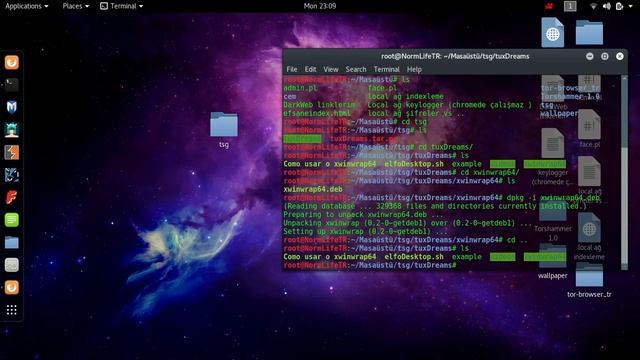Click red 'tuxDreams.tar.gz' in terminal

[363, 139]
